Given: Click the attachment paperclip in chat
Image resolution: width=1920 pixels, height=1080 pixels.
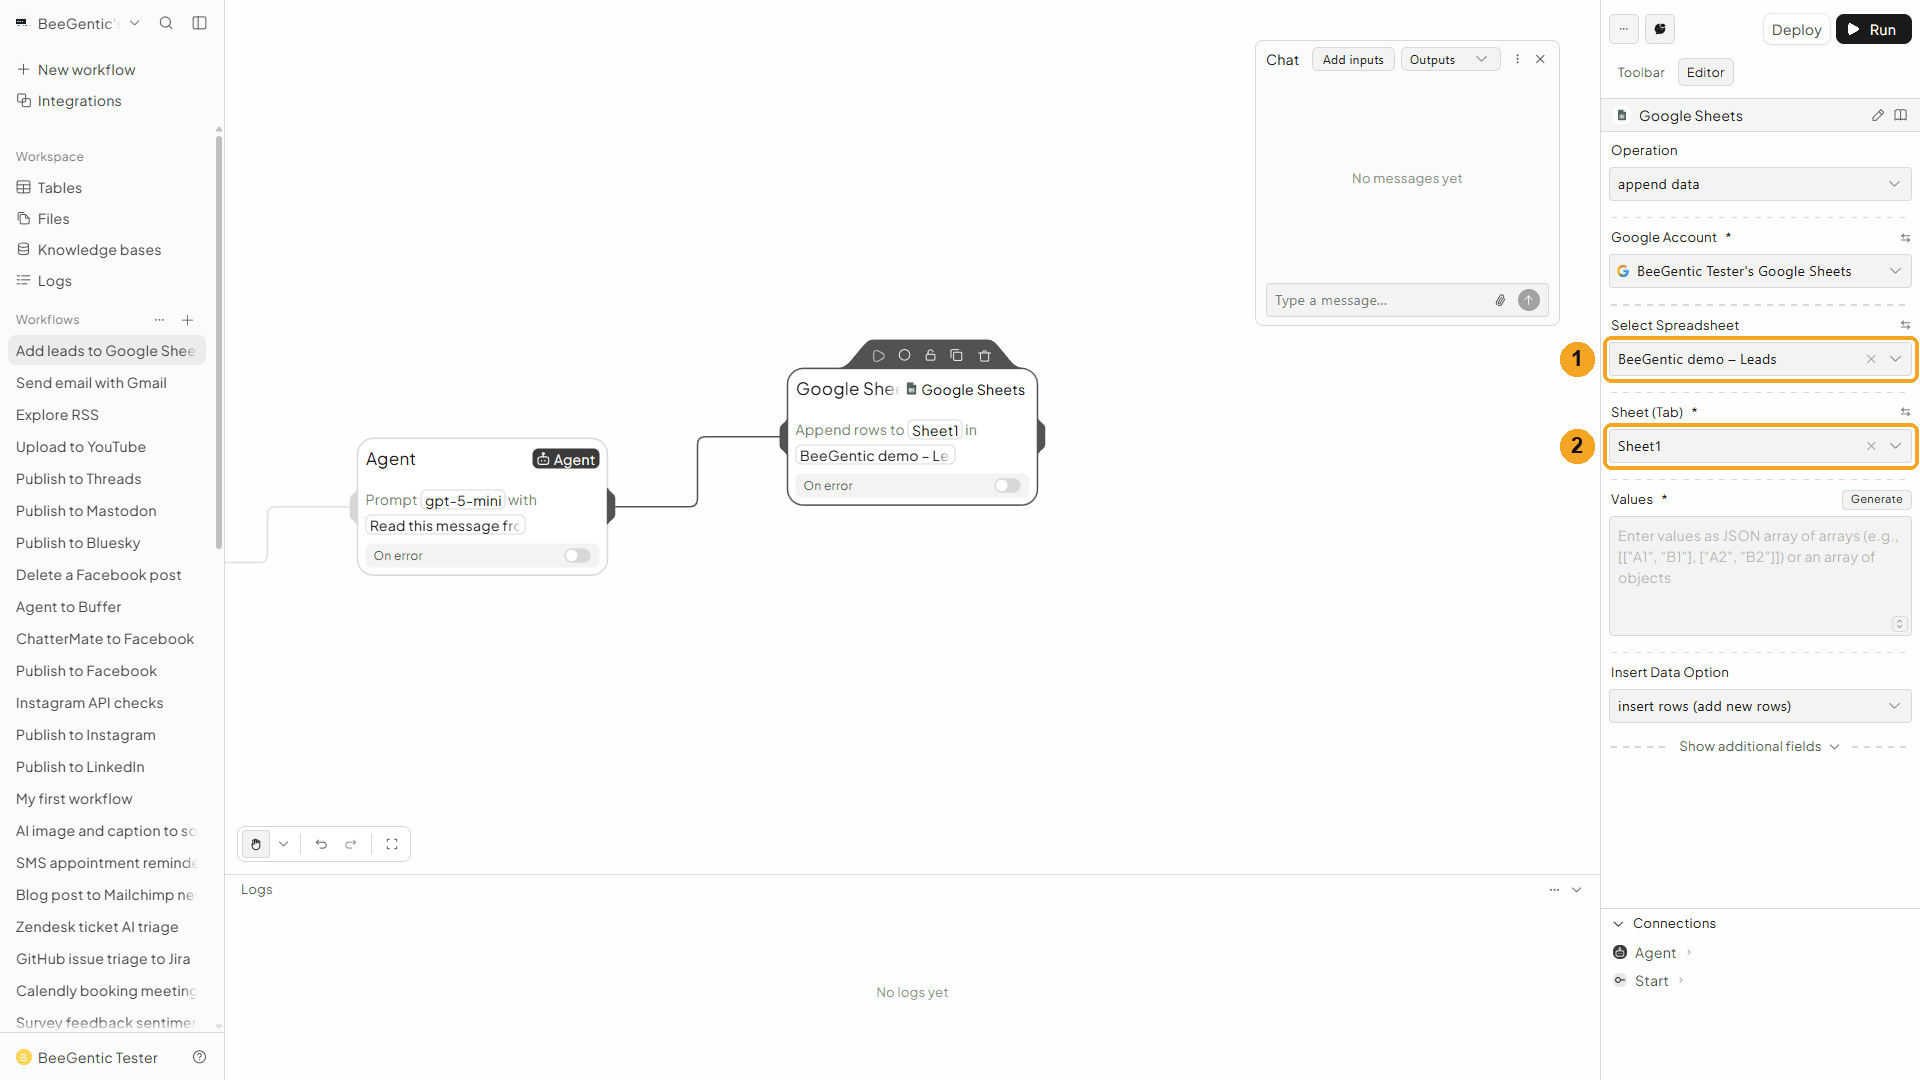Looking at the screenshot, I should pos(1500,300).
